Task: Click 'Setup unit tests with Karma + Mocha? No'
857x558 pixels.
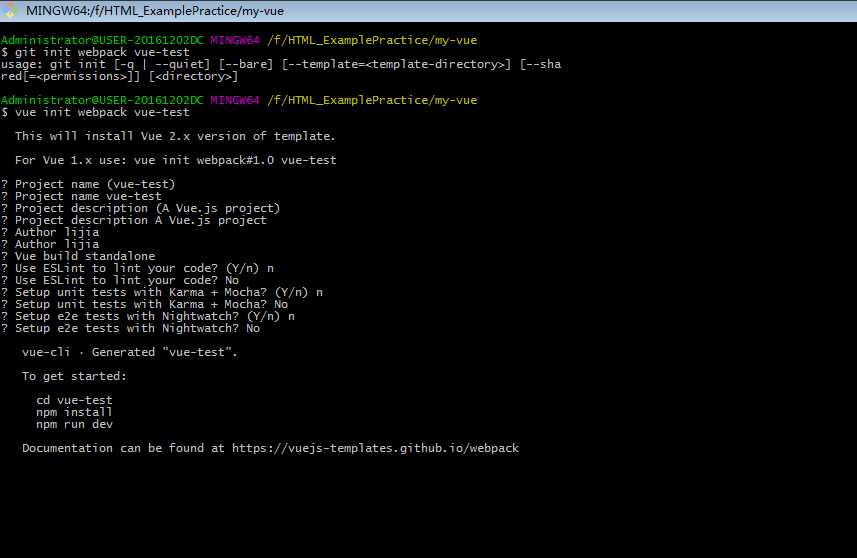Action: [144, 304]
